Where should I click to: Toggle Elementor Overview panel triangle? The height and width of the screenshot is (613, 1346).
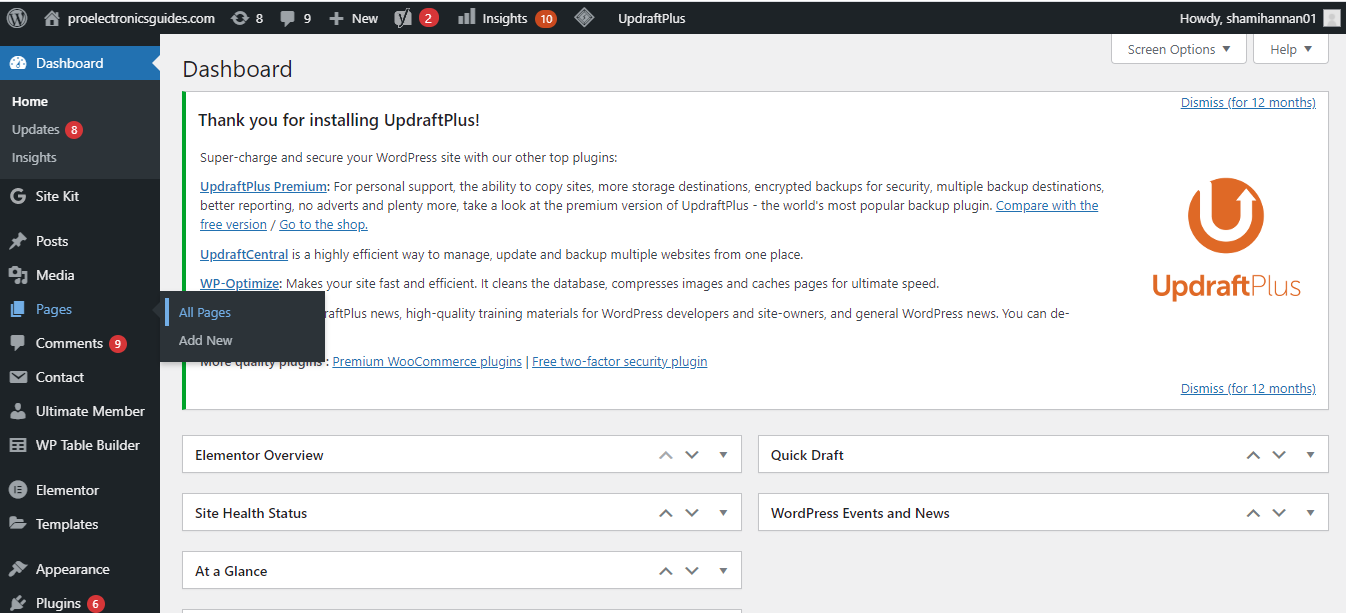pyautogui.click(x=723, y=455)
